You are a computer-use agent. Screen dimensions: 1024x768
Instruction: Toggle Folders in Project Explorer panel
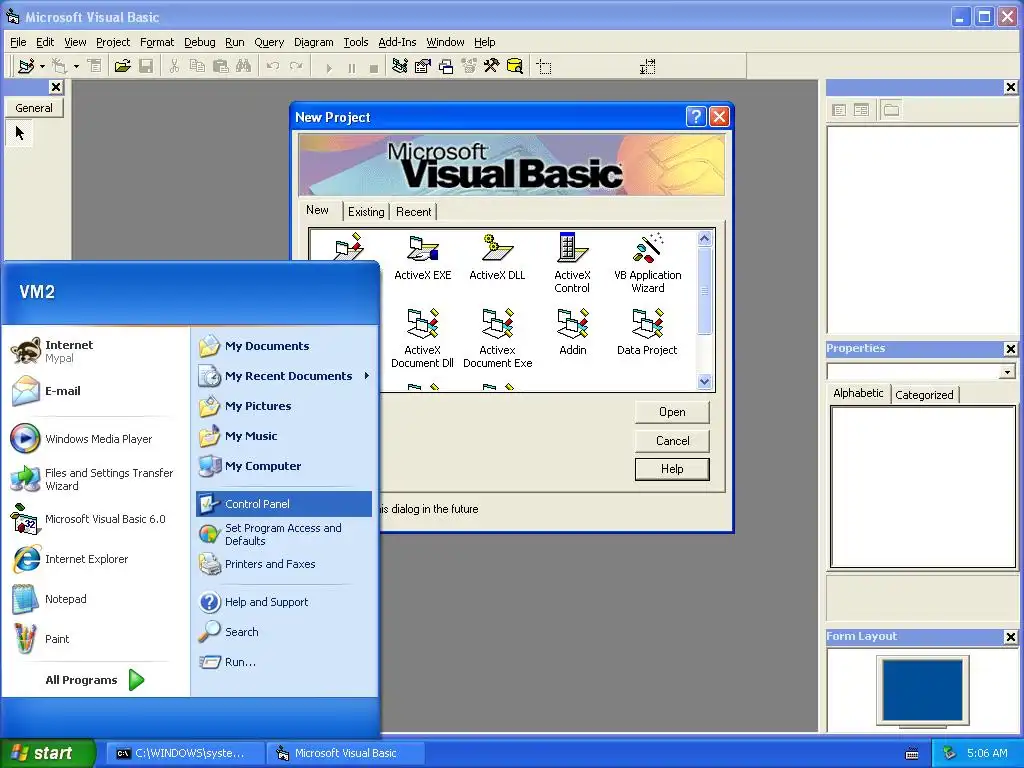pyautogui.click(x=891, y=110)
